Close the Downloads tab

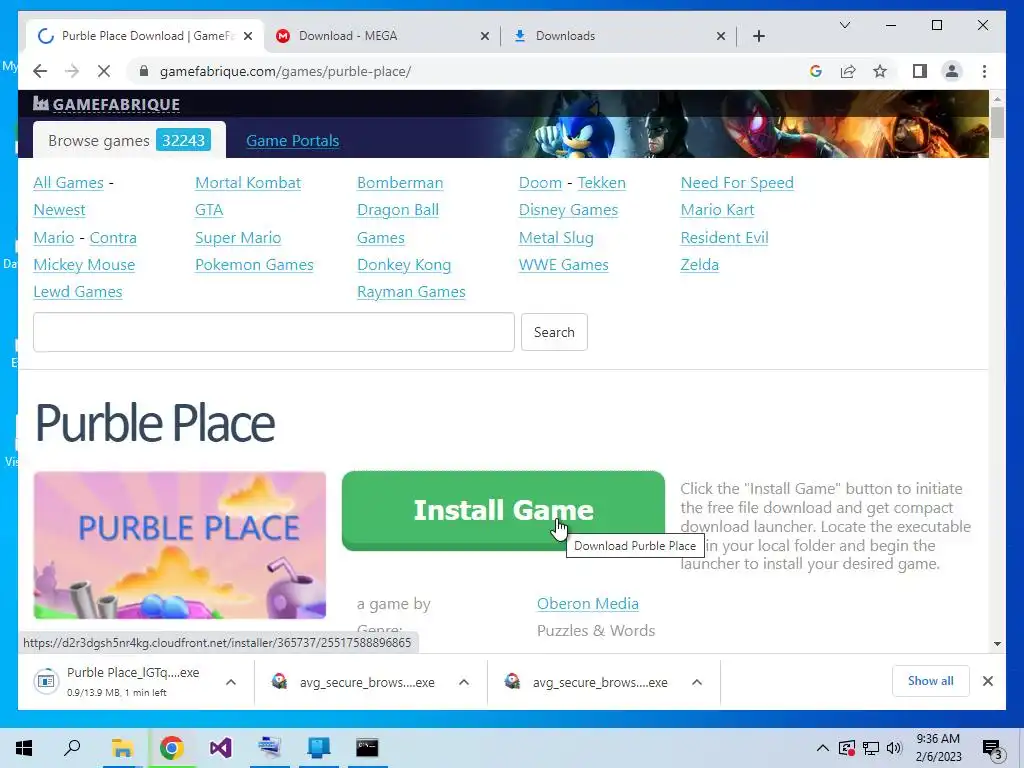721,36
